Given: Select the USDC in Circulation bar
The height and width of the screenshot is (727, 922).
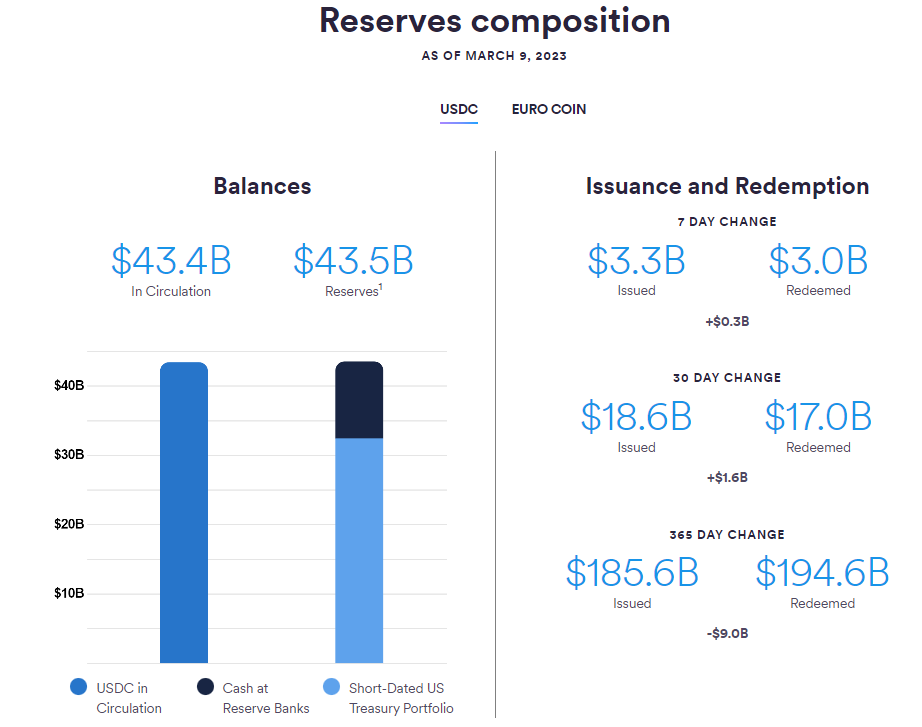Looking at the screenshot, I should pos(184,512).
